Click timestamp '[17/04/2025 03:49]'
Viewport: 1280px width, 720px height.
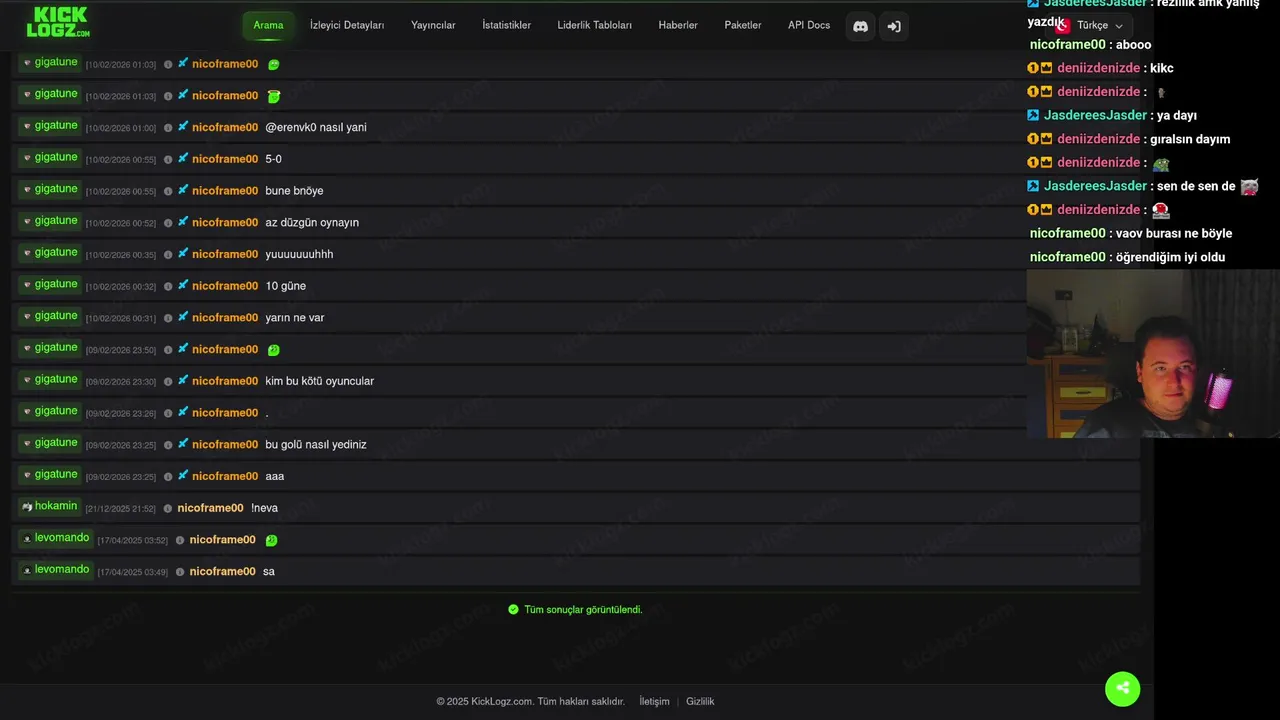133,572
